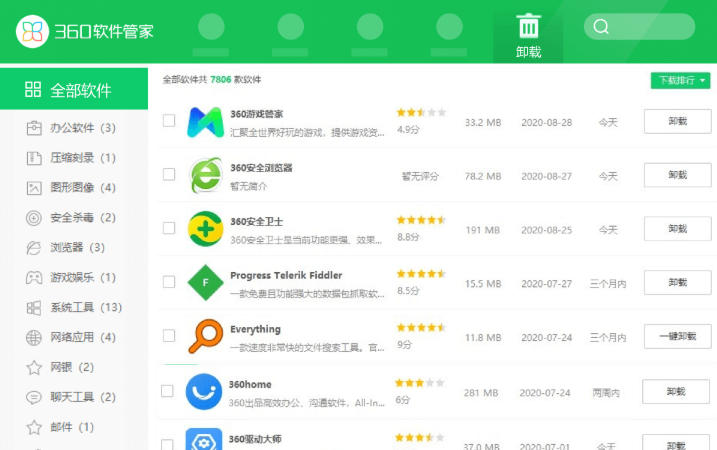Click the 360安全卫士 app icon

click(205, 229)
